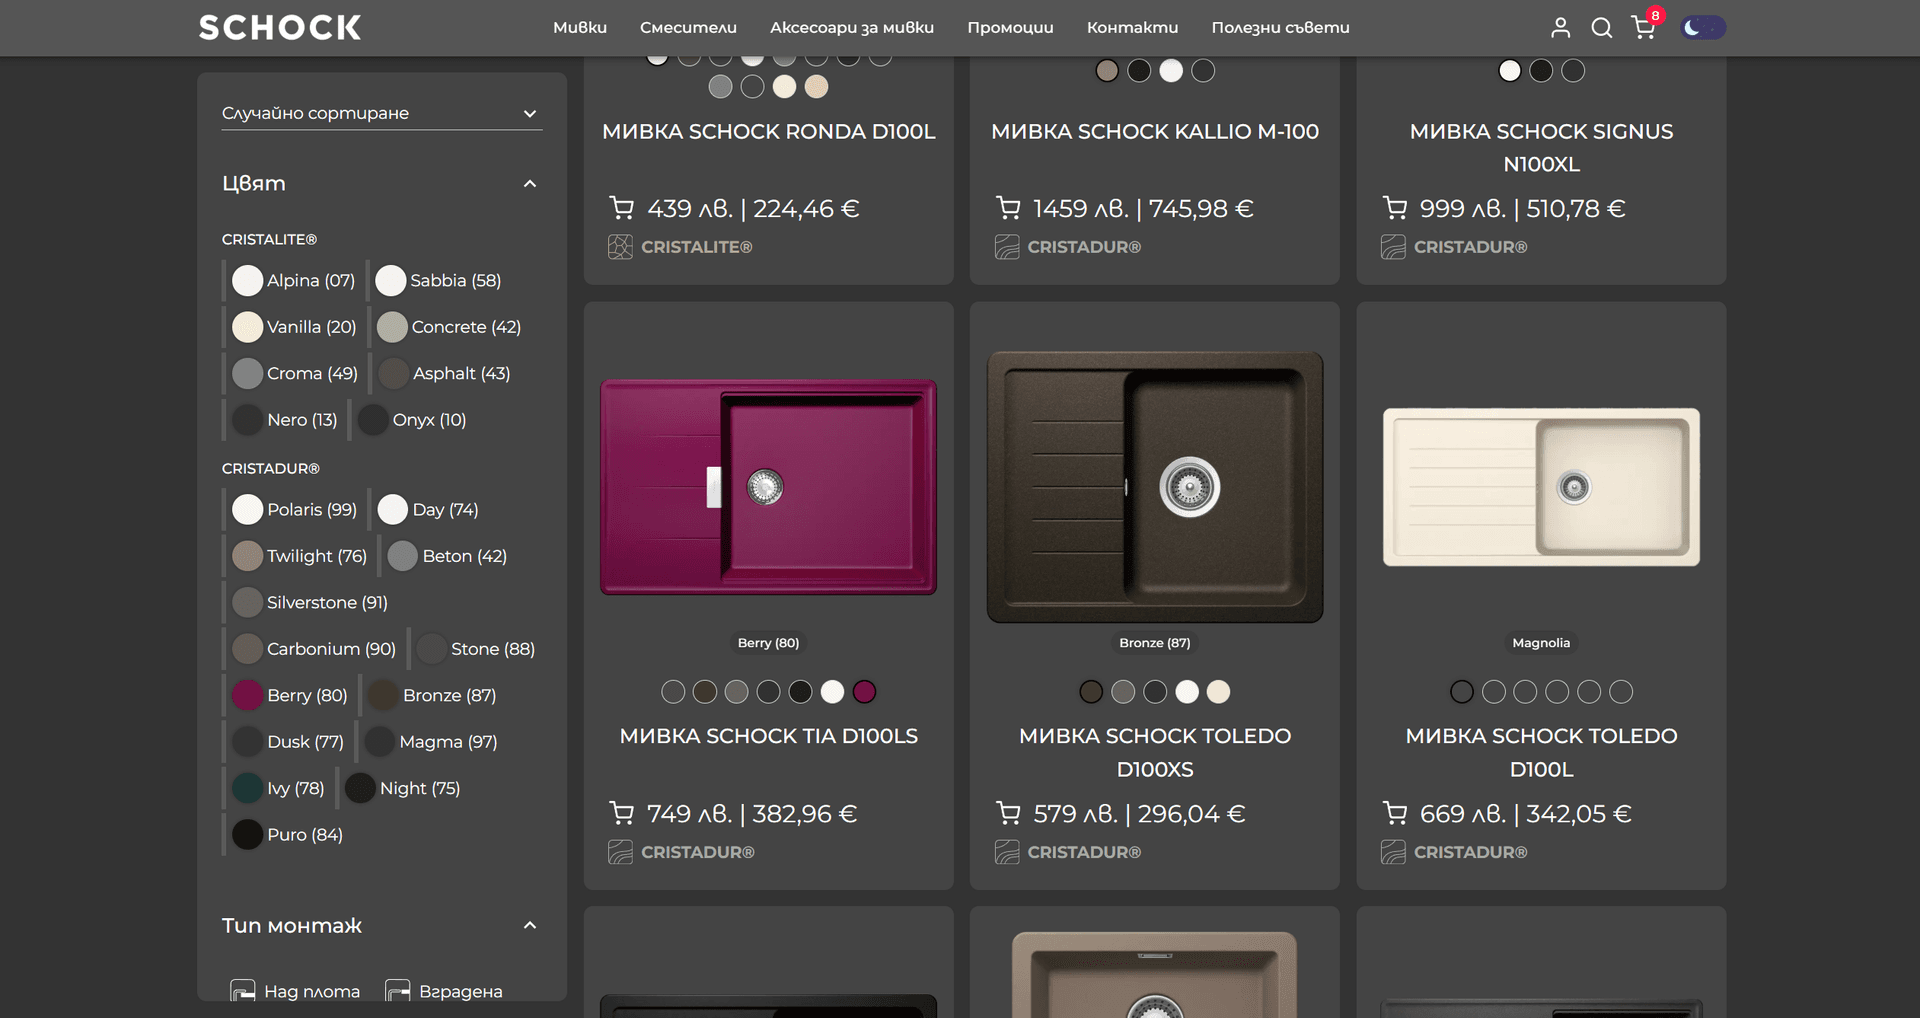Toggle the dark mode switch
Image resolution: width=1920 pixels, height=1018 pixels.
(x=1703, y=28)
